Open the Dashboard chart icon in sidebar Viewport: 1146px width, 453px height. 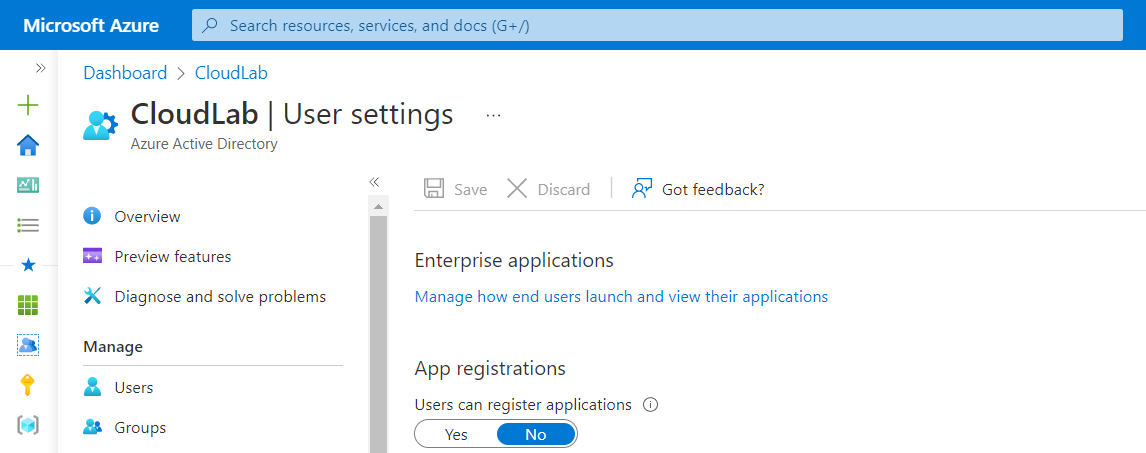(28, 185)
